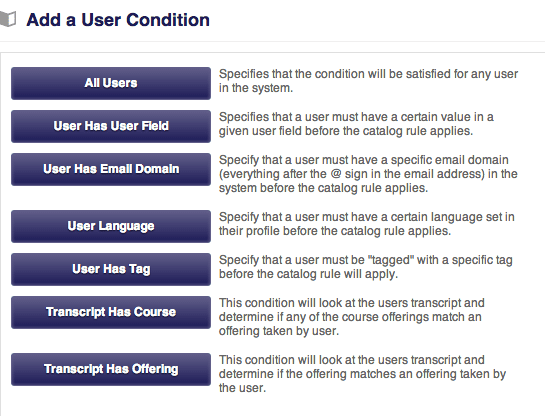The image size is (545, 416).
Task: Click the offering matches description paragraph
Action: pos(363,374)
